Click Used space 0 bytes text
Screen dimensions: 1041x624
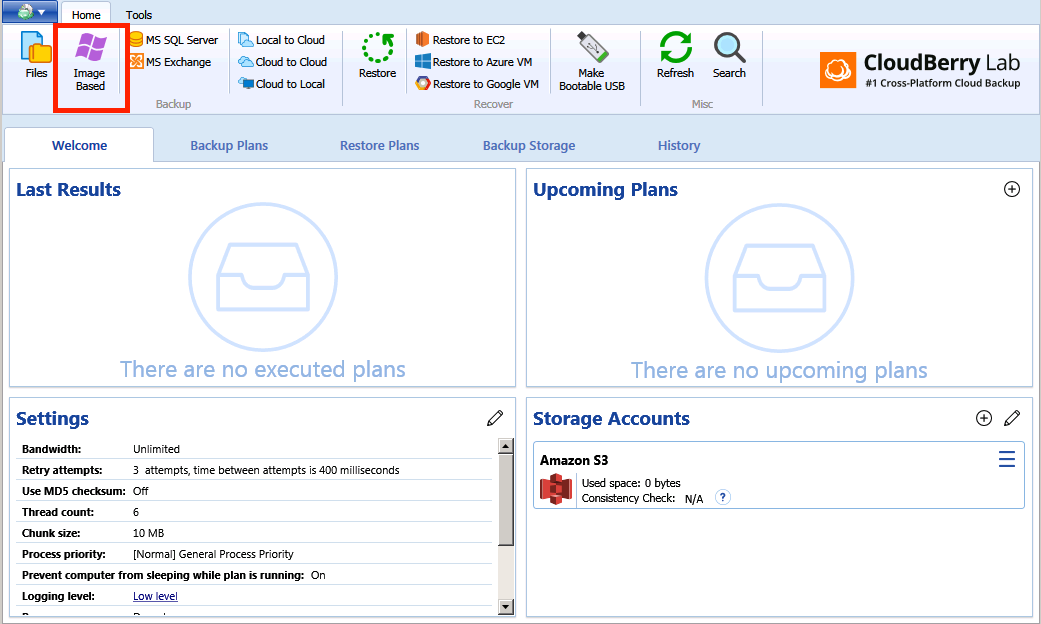[631, 483]
